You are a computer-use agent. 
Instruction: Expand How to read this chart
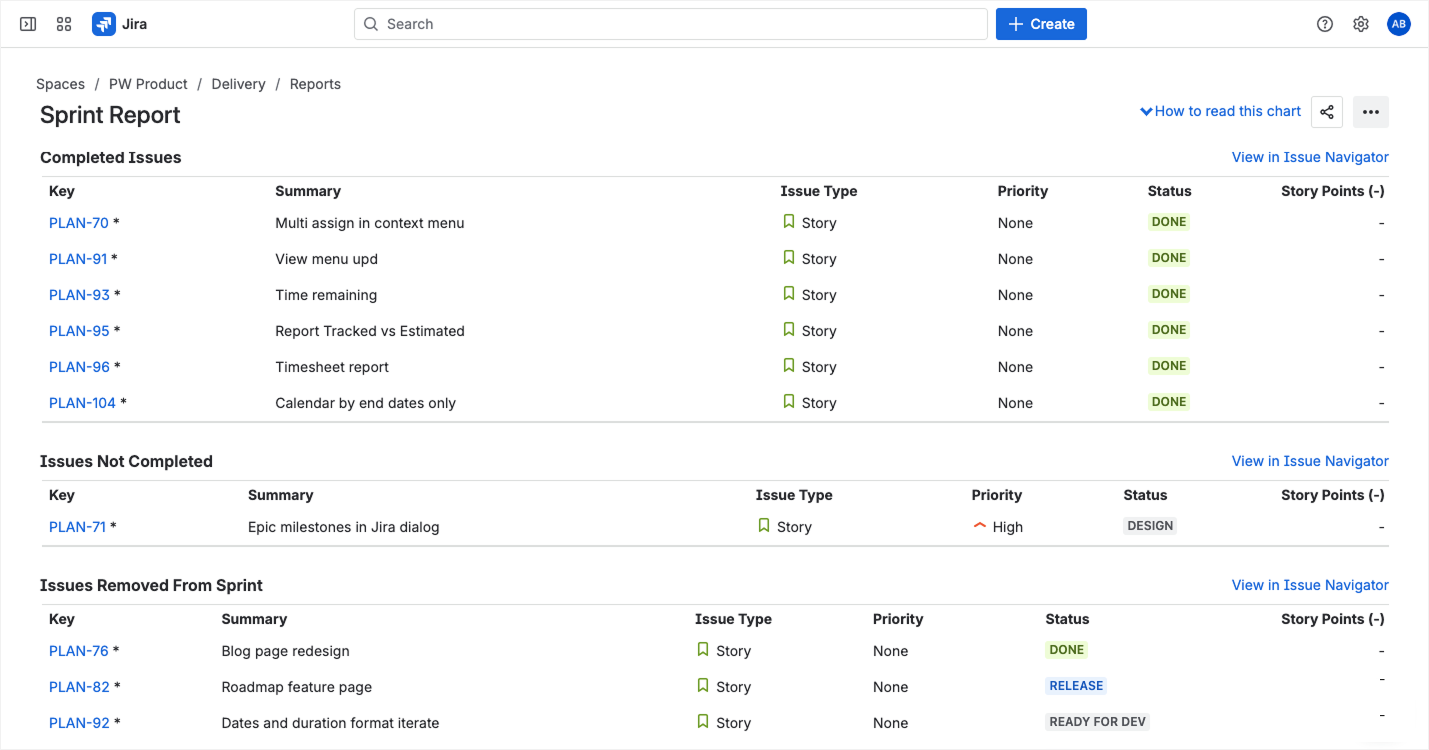click(1221, 111)
